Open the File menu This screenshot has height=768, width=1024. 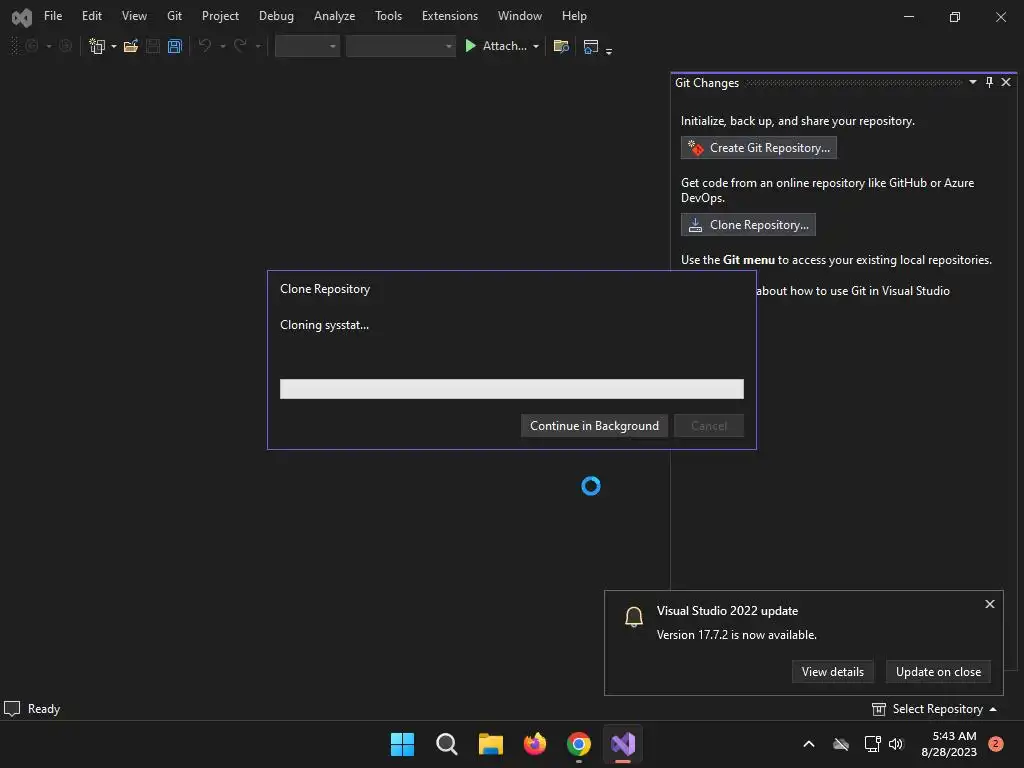(x=53, y=16)
